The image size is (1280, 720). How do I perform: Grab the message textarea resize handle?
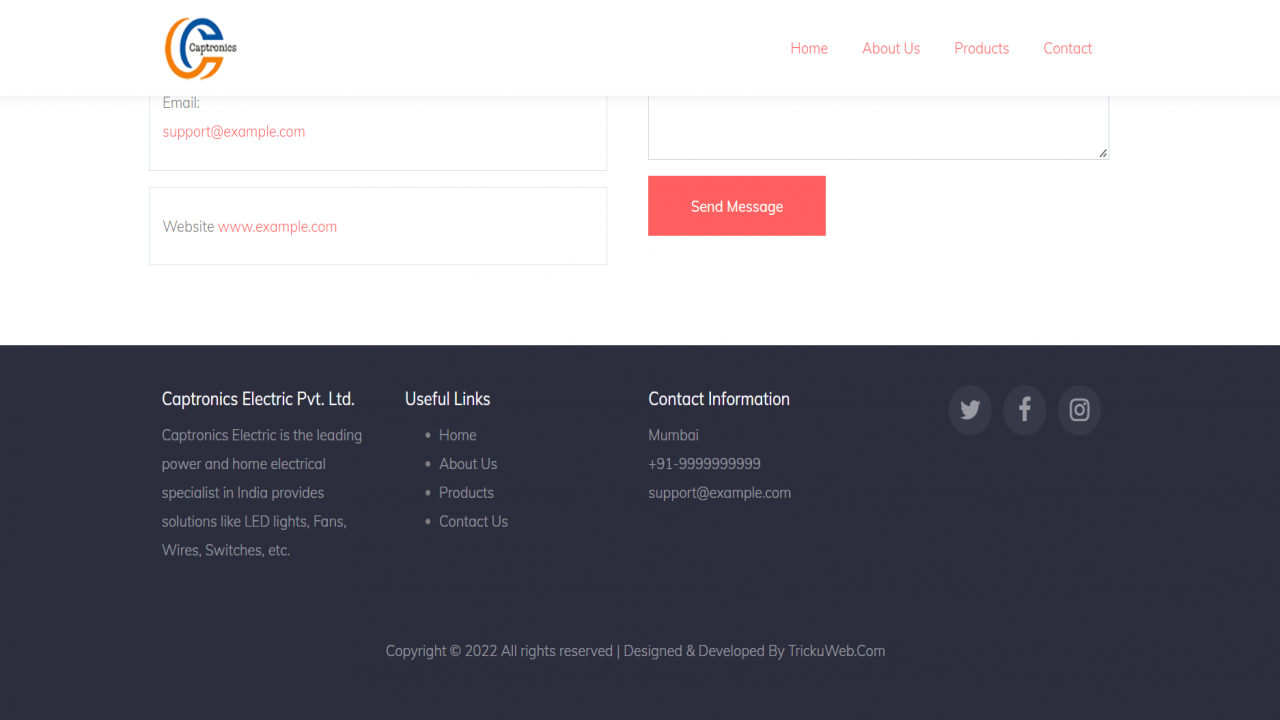point(1103,153)
